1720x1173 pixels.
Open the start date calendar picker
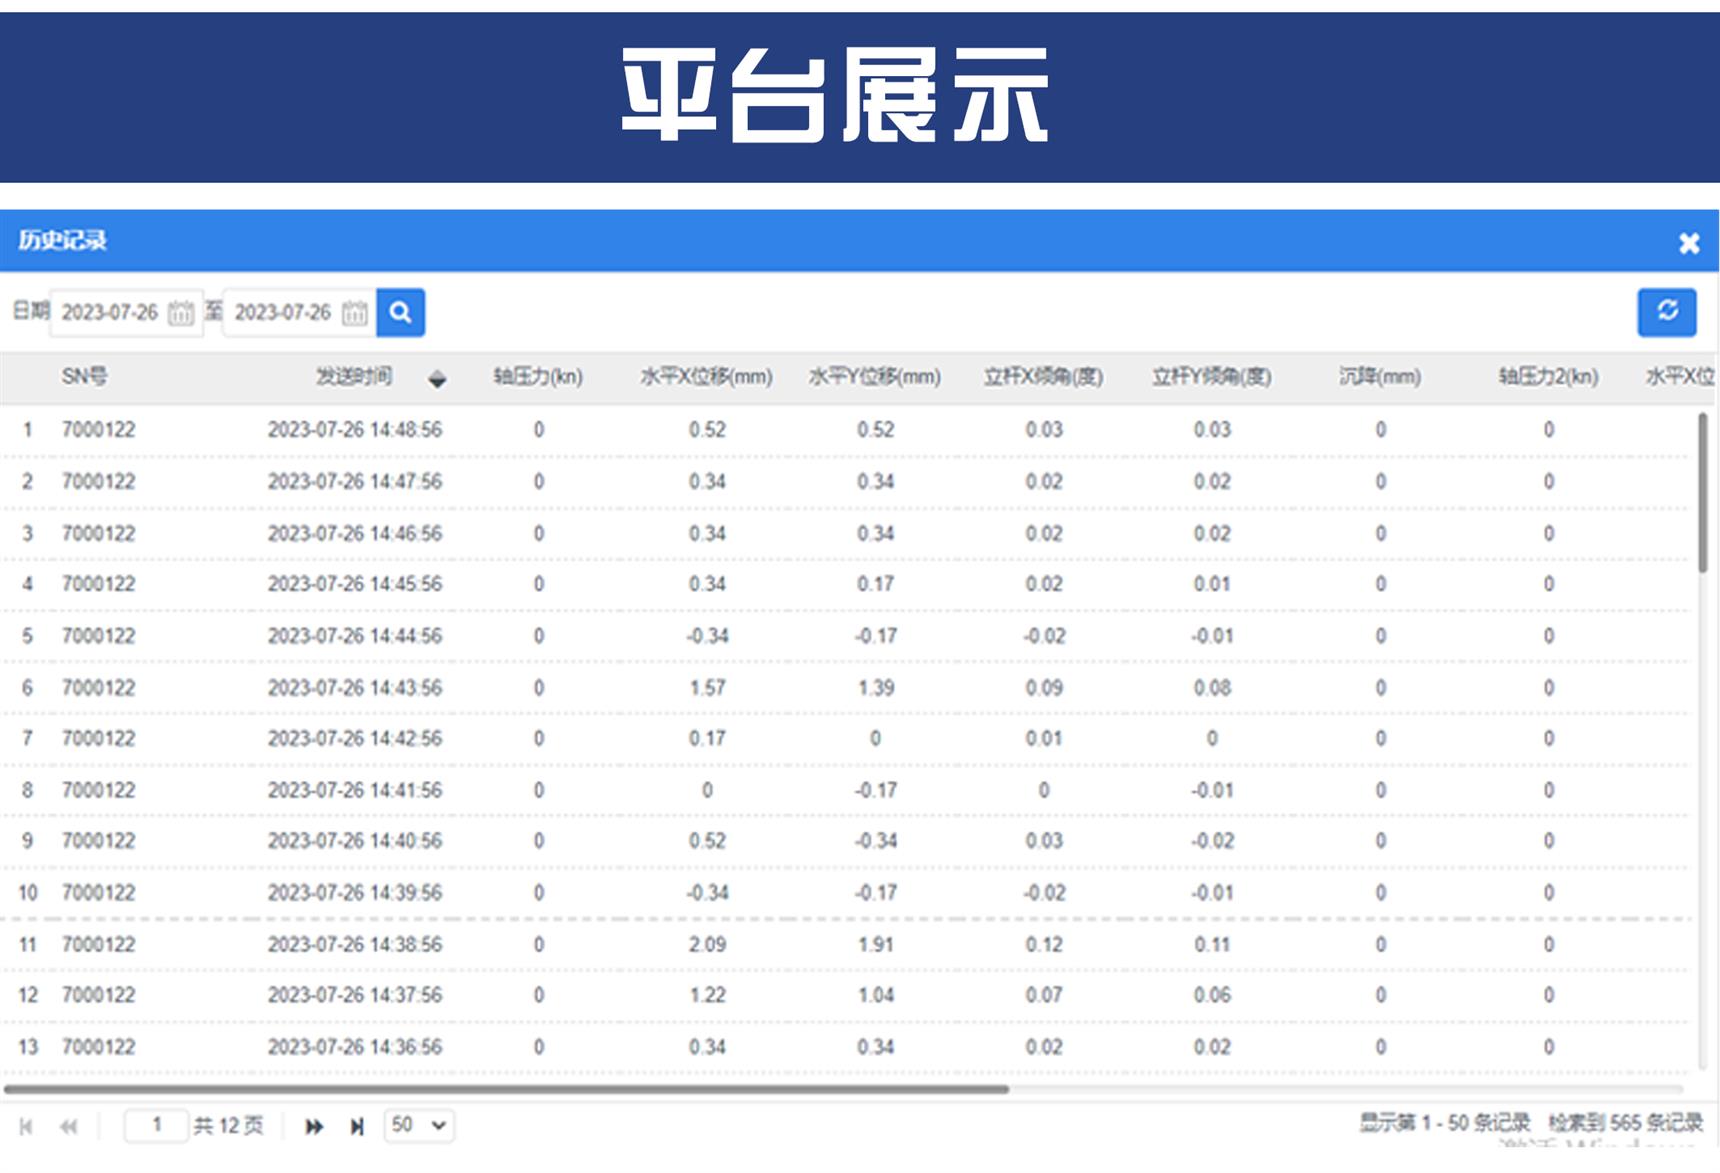click(181, 313)
